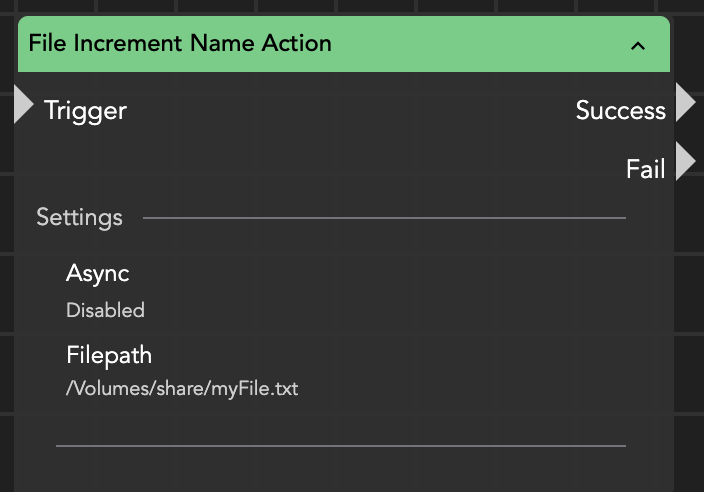
Task: Edit the /Volumes/share/myFile.txt path field
Action: (x=182, y=388)
